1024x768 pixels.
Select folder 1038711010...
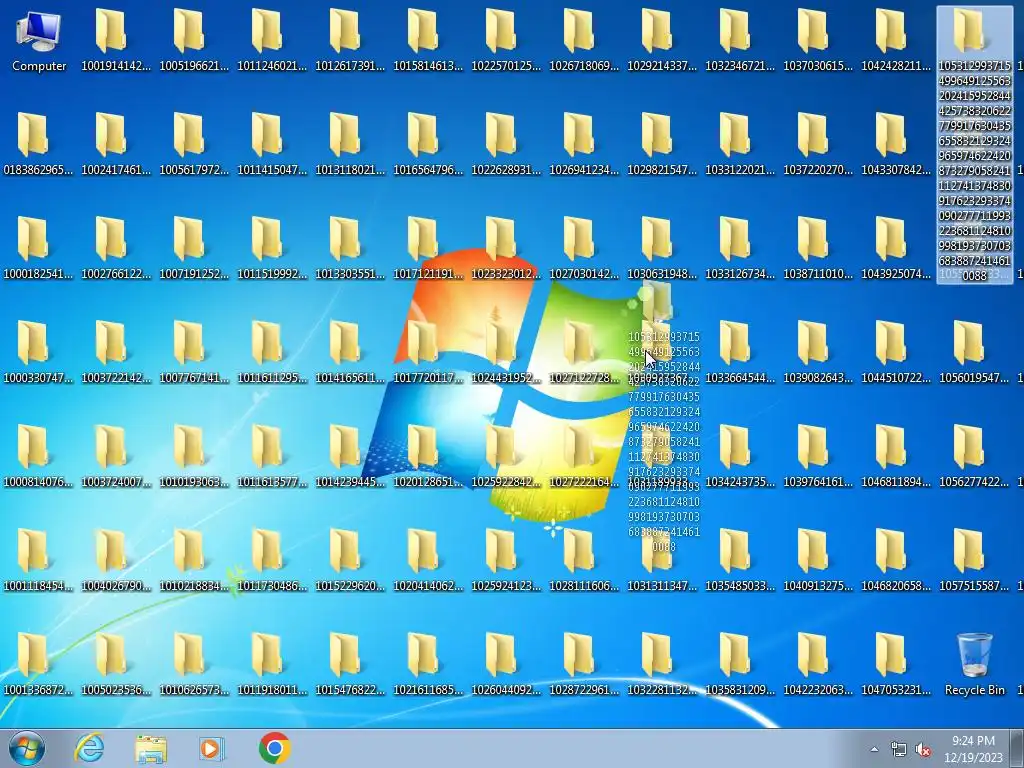(x=818, y=248)
